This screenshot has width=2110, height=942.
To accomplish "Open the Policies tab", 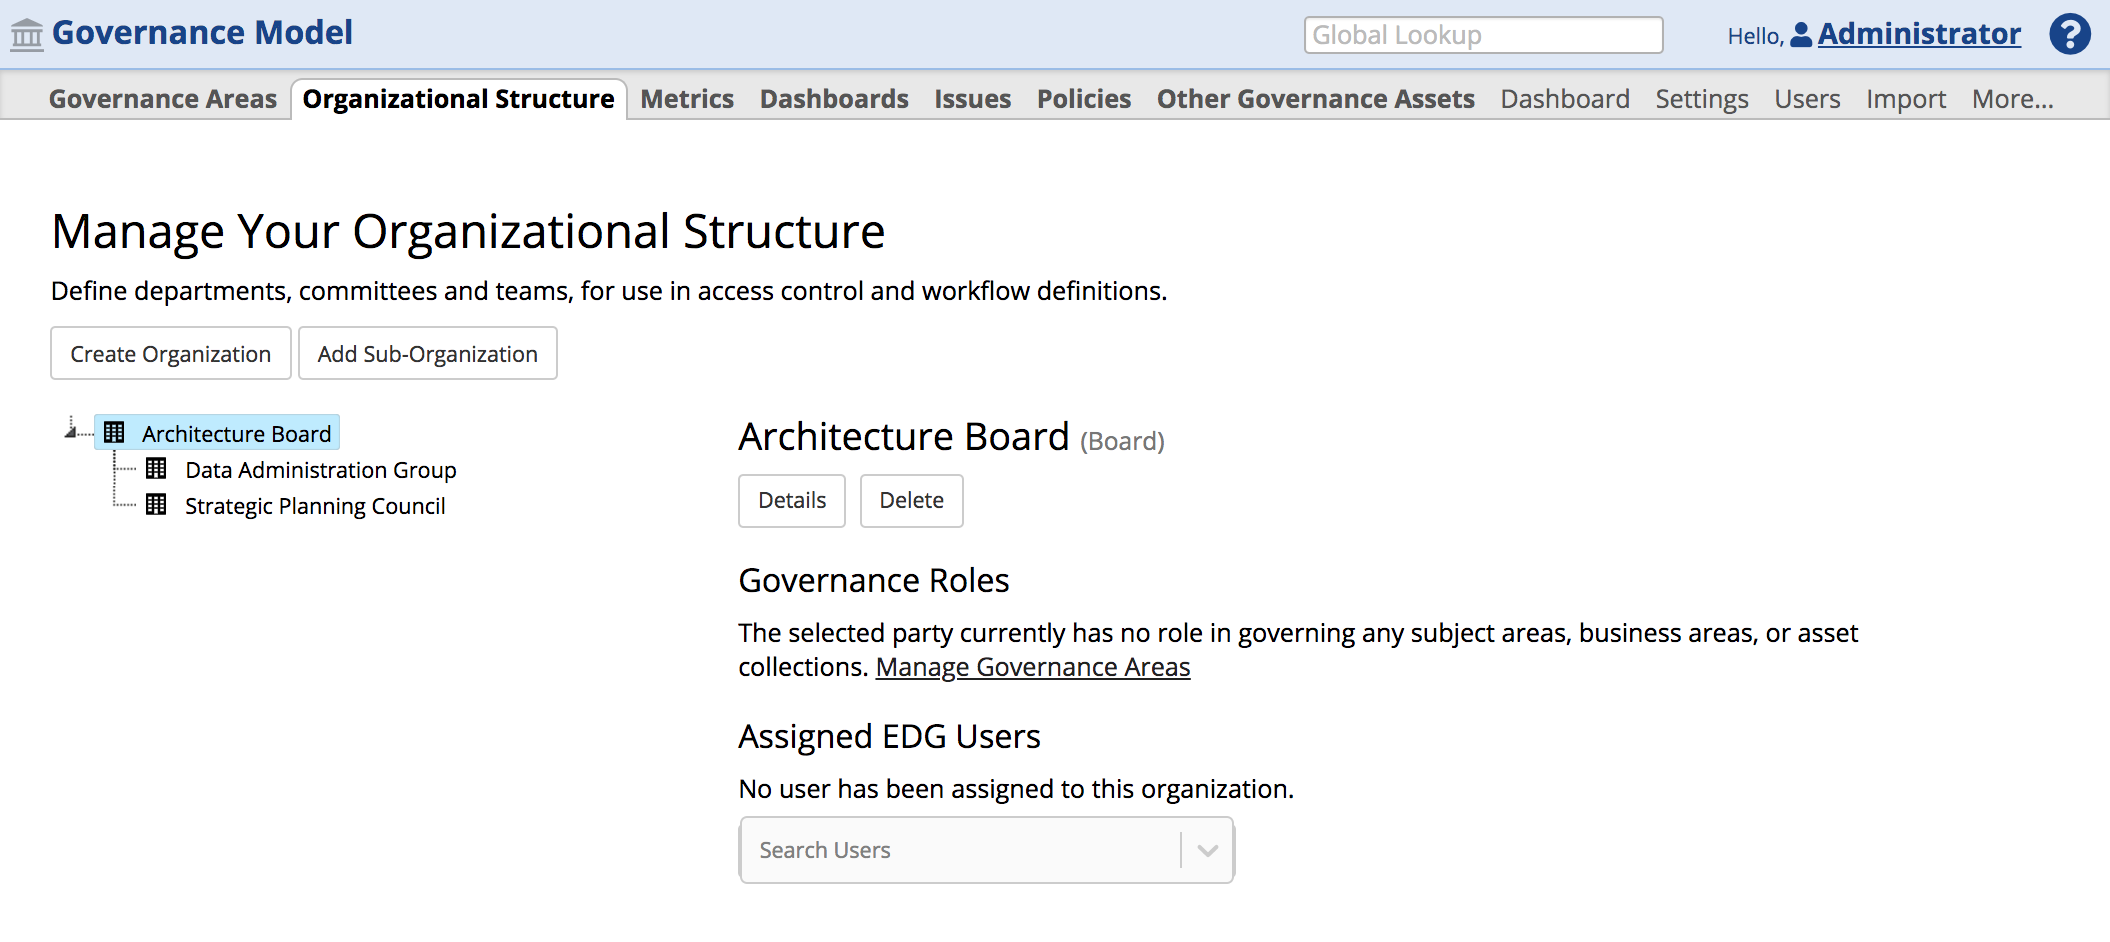I will coord(1083,98).
